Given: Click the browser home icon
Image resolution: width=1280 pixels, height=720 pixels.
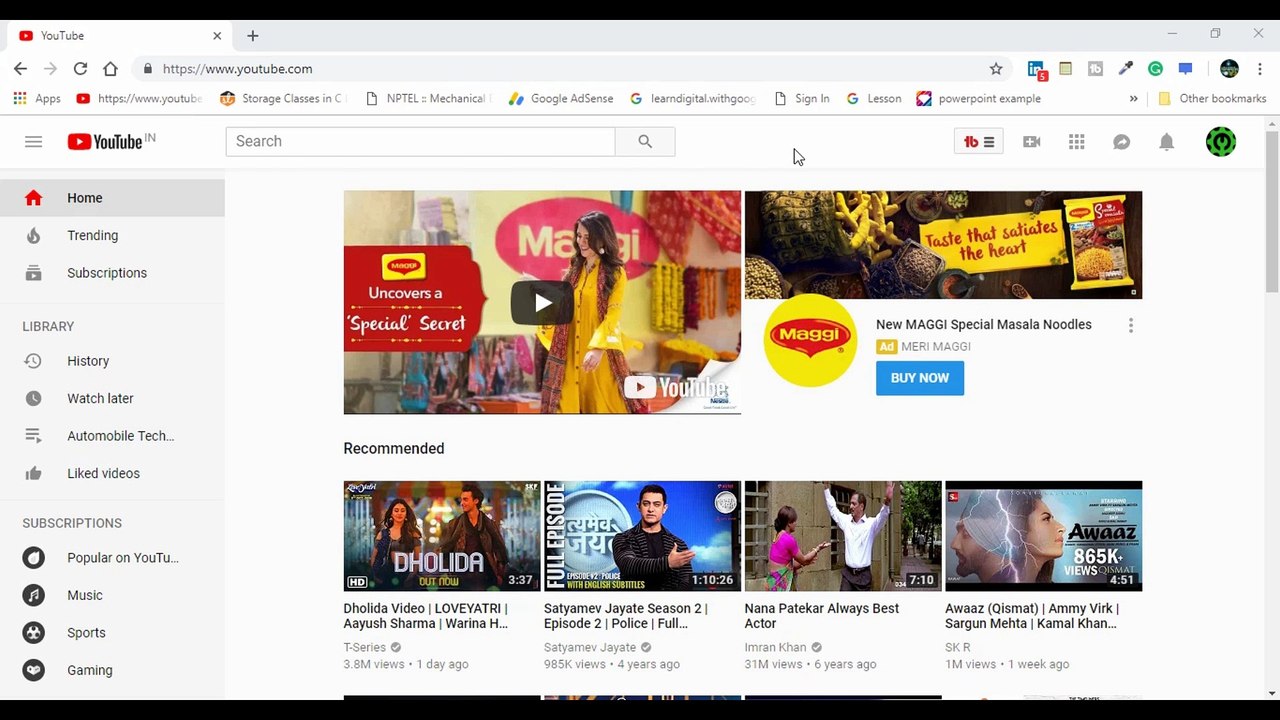Looking at the screenshot, I should click(x=110, y=69).
